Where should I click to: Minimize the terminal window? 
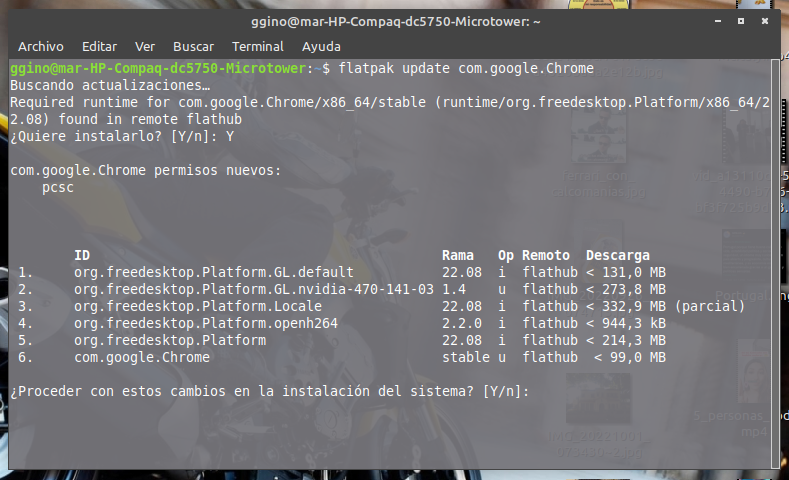(x=718, y=21)
